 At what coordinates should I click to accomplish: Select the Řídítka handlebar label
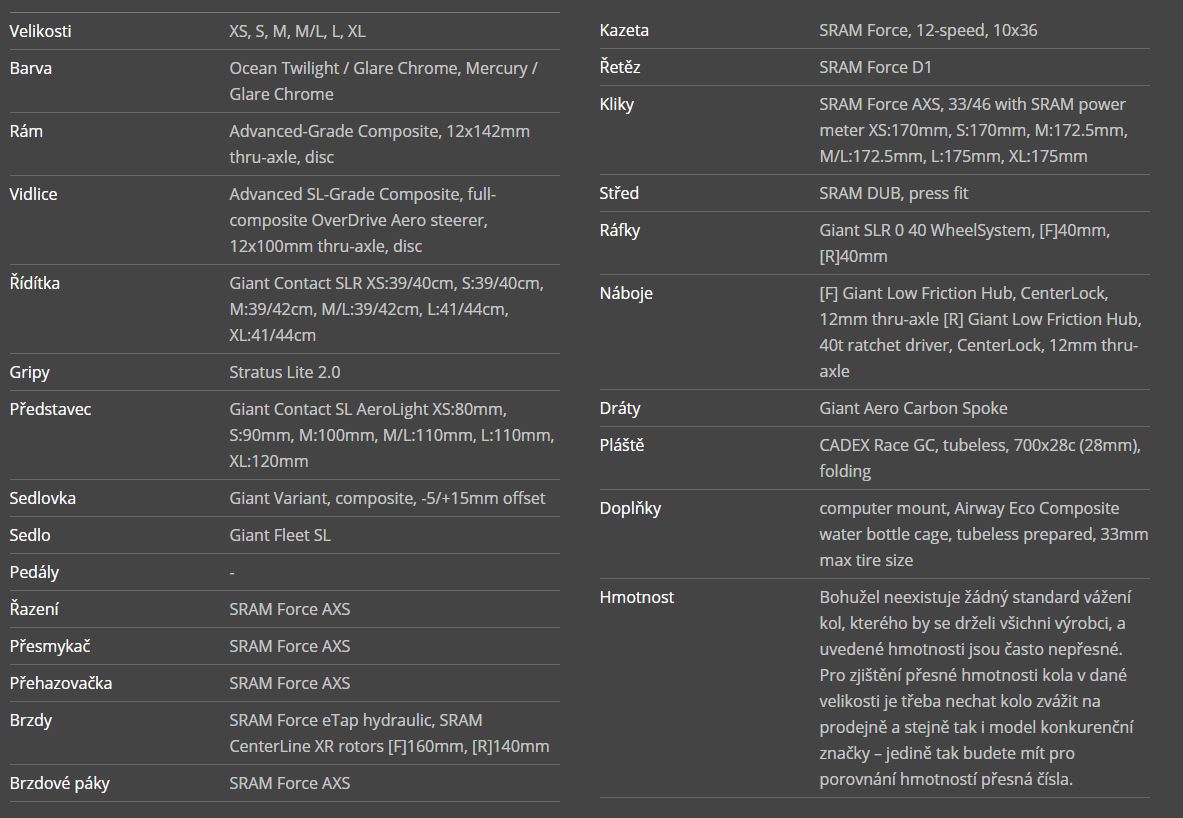pyautogui.click(x=34, y=283)
